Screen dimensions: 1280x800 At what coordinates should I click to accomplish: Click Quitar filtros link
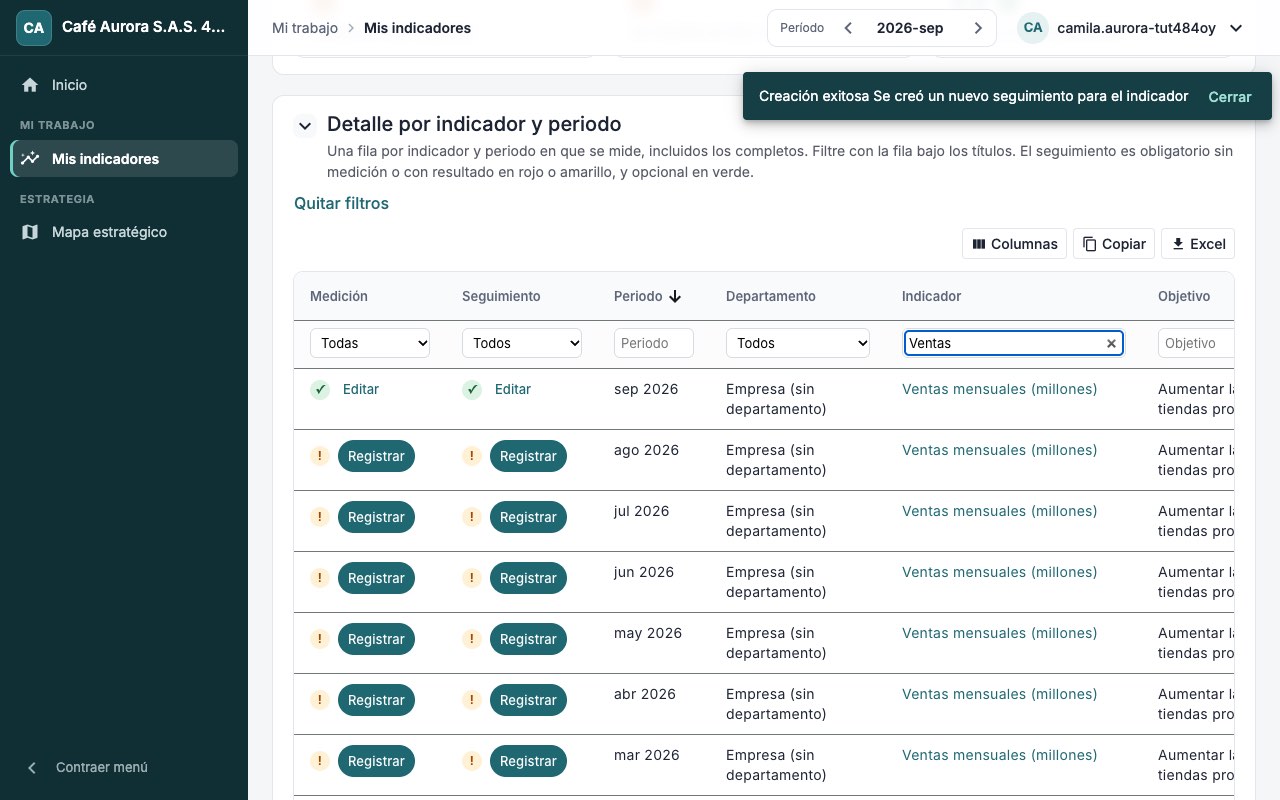tap(341, 203)
